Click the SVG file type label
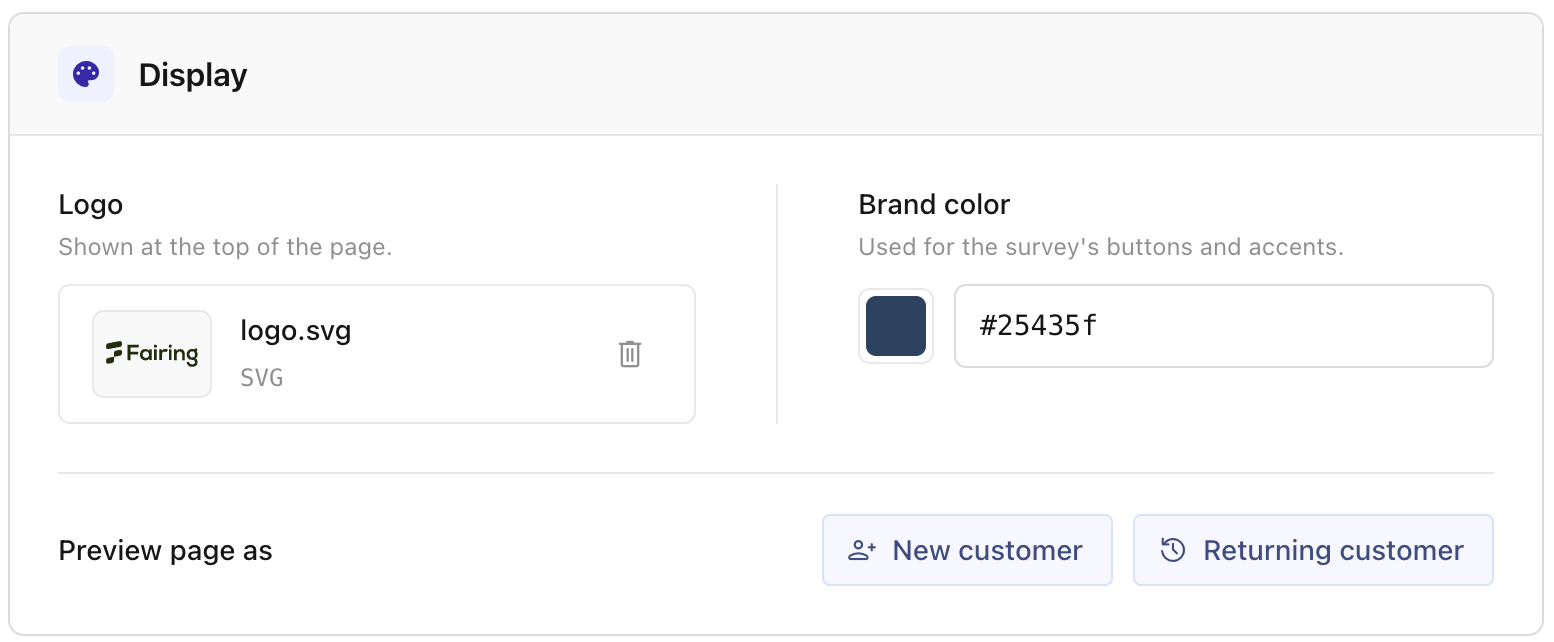1554x642 pixels. coord(262,378)
